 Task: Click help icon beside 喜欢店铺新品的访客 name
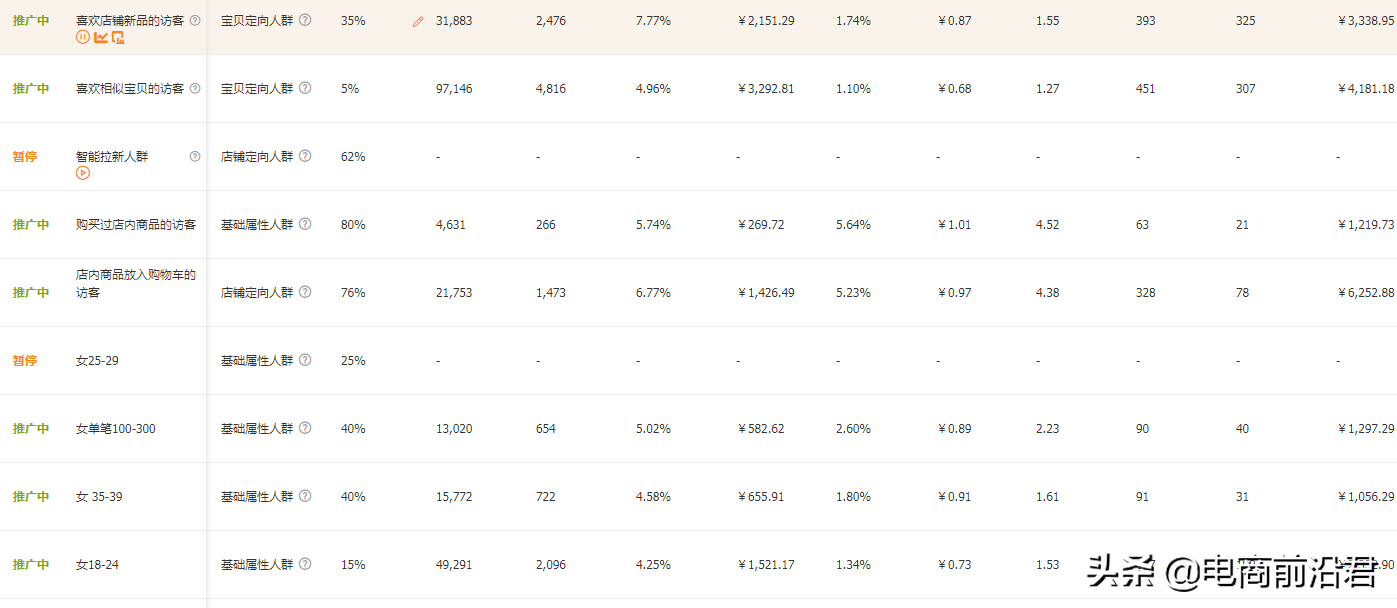click(195, 20)
